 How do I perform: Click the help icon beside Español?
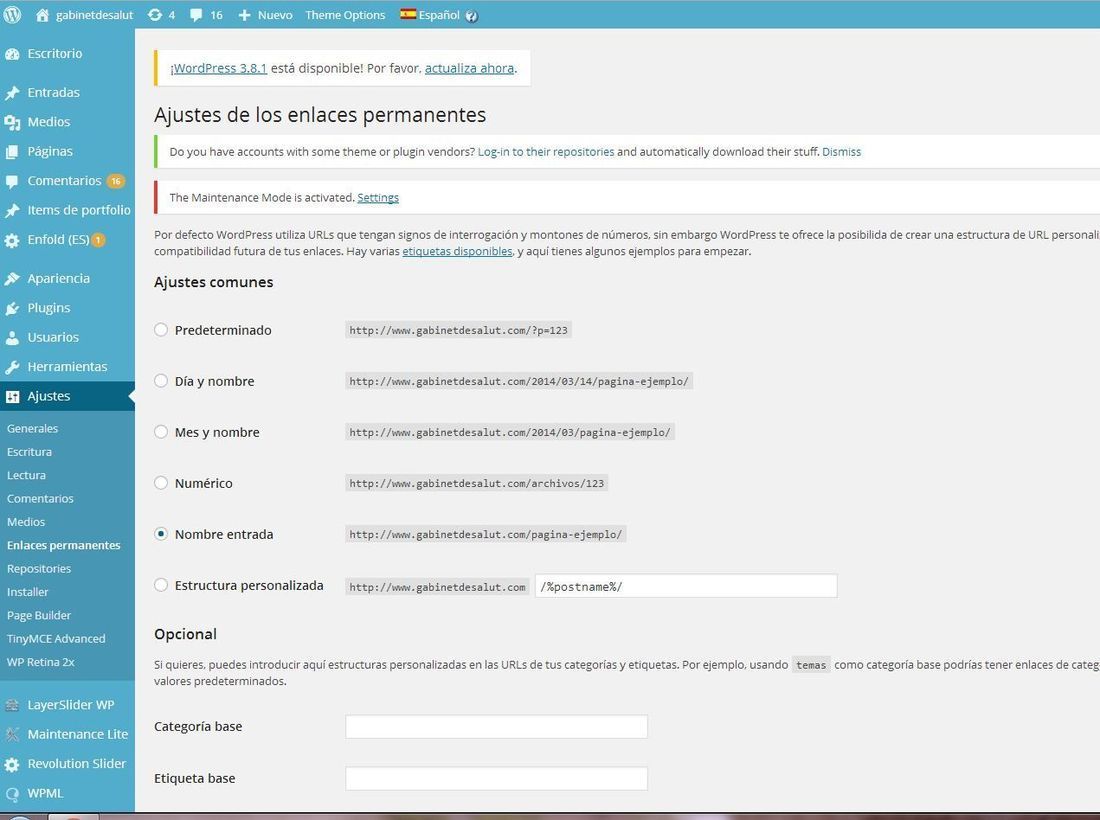coord(471,16)
